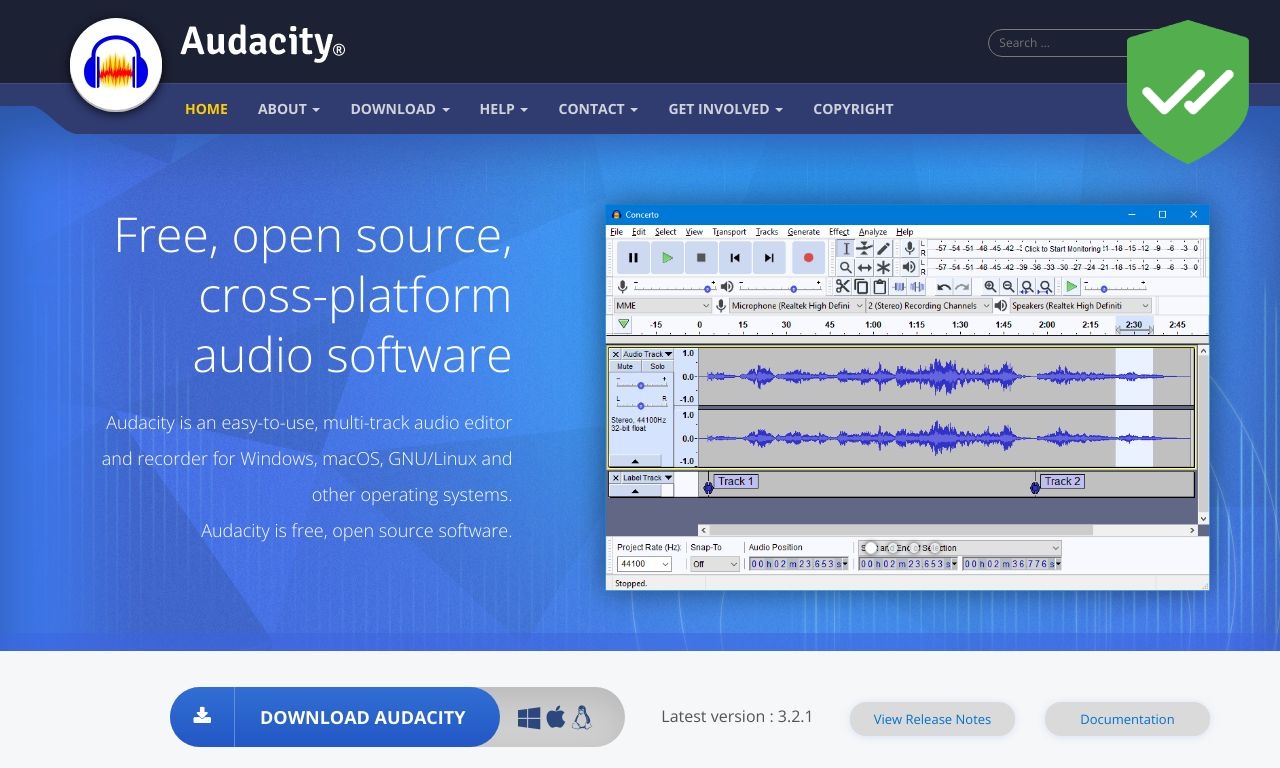This screenshot has height=768, width=1280.
Task: Click the Zoom In magnifier with plus
Action: pyautogui.click(x=990, y=287)
